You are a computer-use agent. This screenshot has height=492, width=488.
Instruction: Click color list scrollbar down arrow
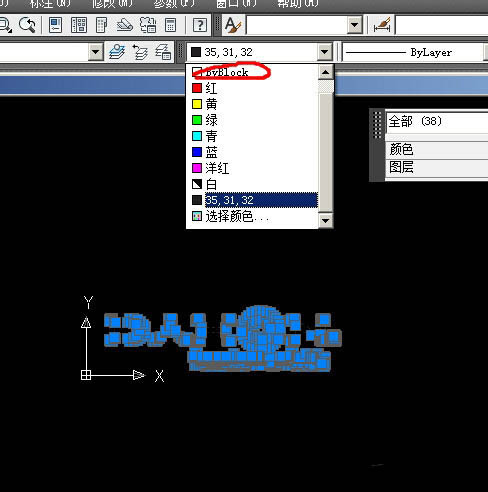coord(325,220)
